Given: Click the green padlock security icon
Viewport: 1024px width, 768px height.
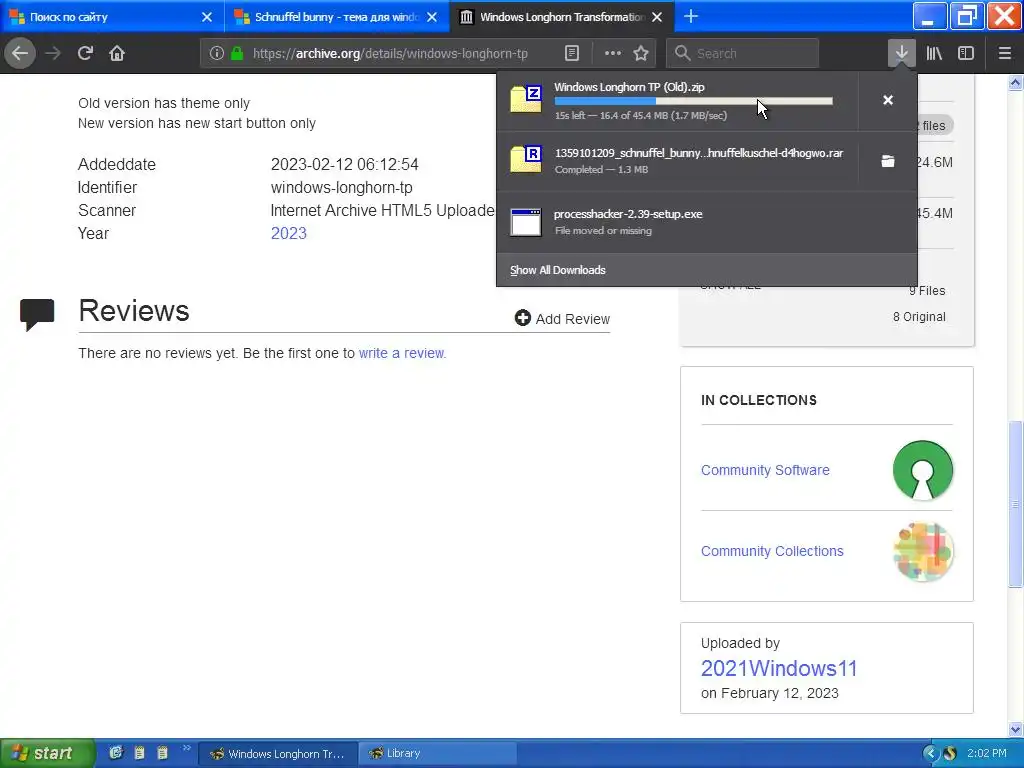Looking at the screenshot, I should [237, 54].
